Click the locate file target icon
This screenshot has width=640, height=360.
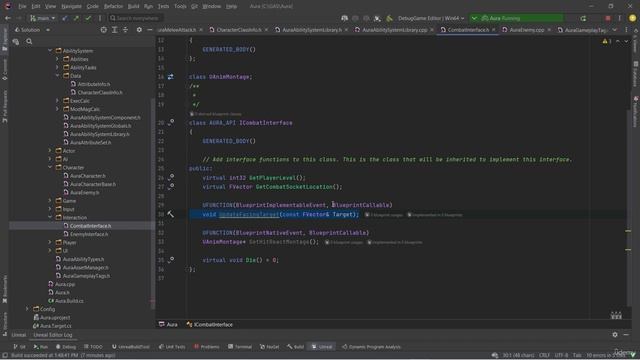tap(104, 30)
